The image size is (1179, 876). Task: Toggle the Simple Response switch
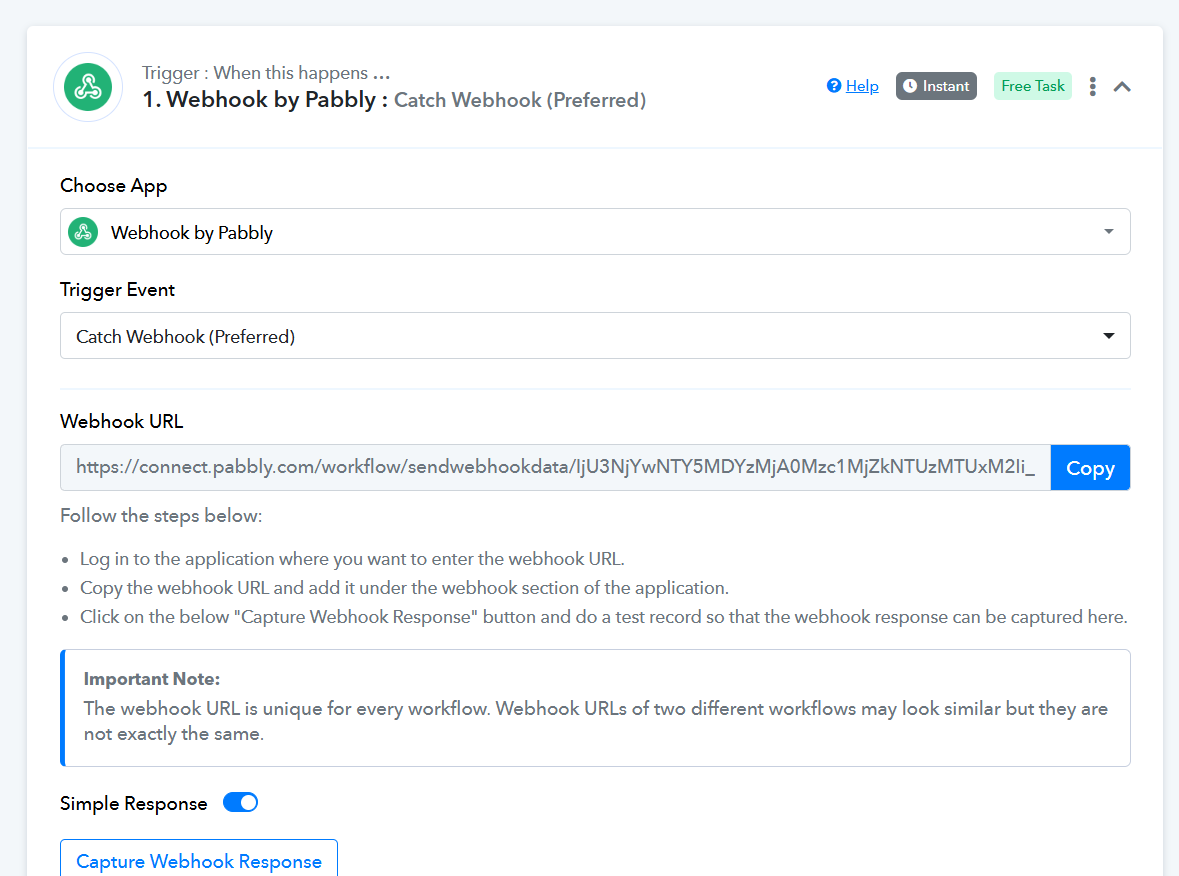[x=241, y=802]
